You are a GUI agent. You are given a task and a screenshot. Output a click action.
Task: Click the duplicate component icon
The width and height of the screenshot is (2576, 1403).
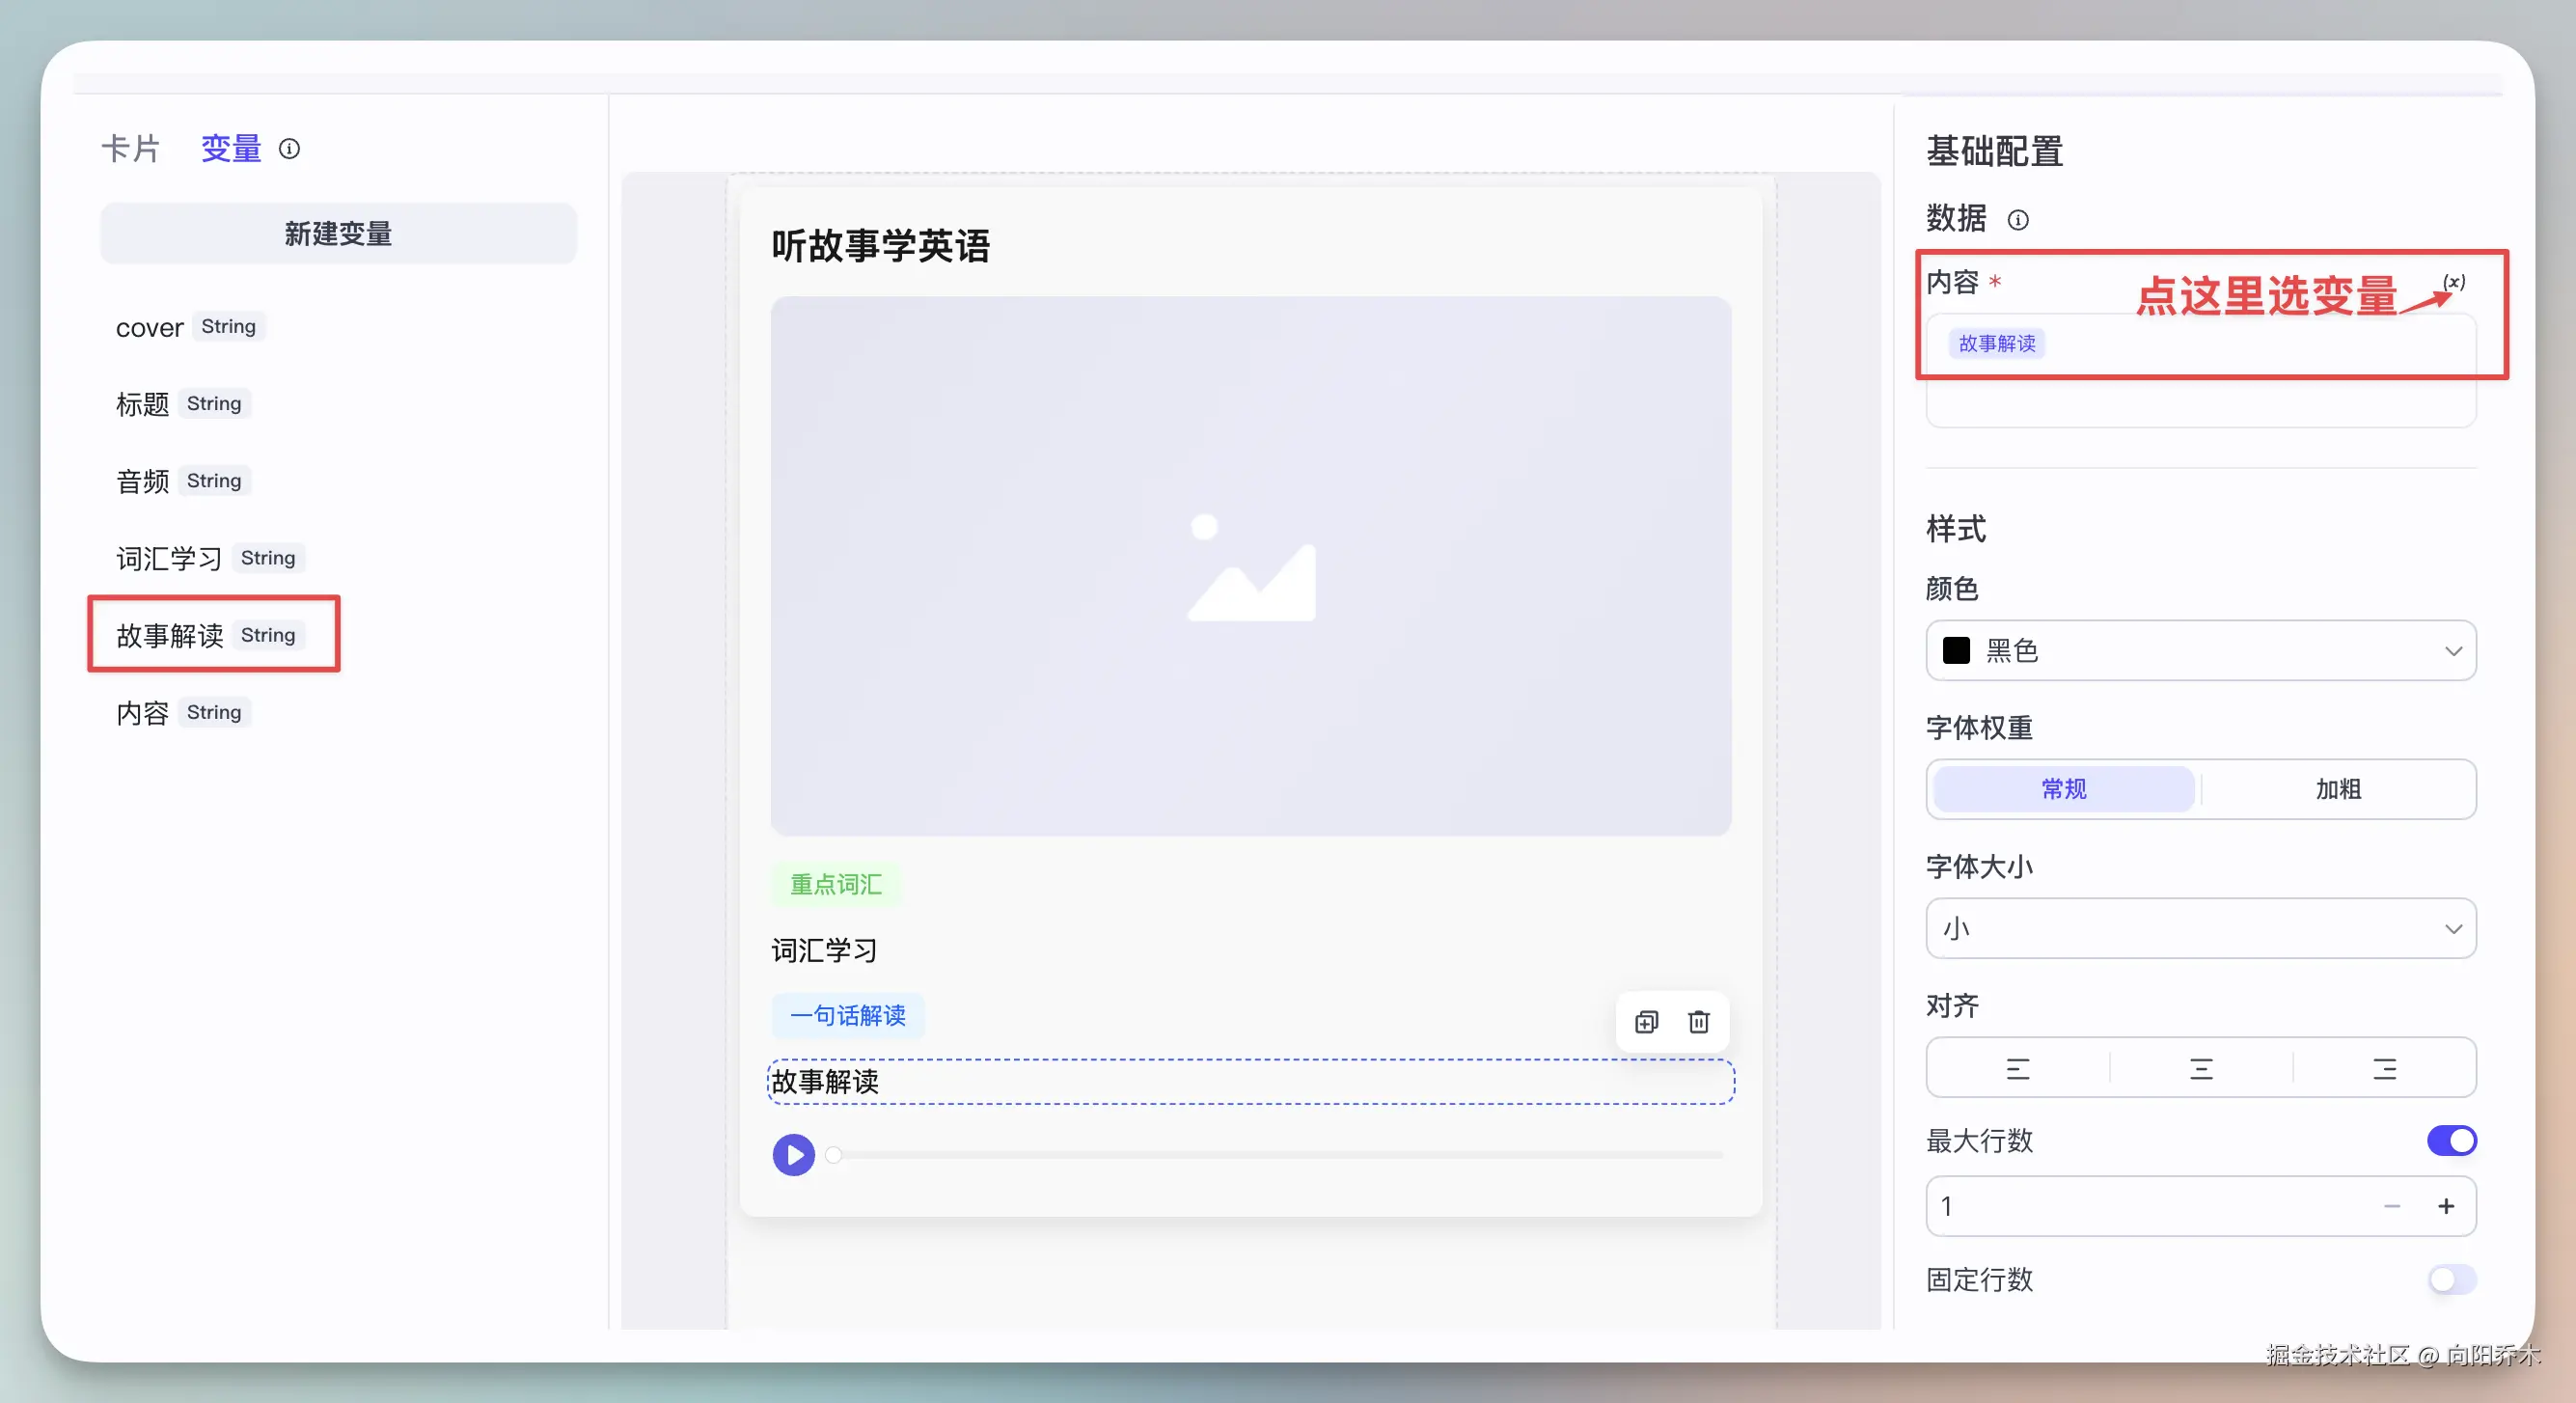point(1646,1021)
